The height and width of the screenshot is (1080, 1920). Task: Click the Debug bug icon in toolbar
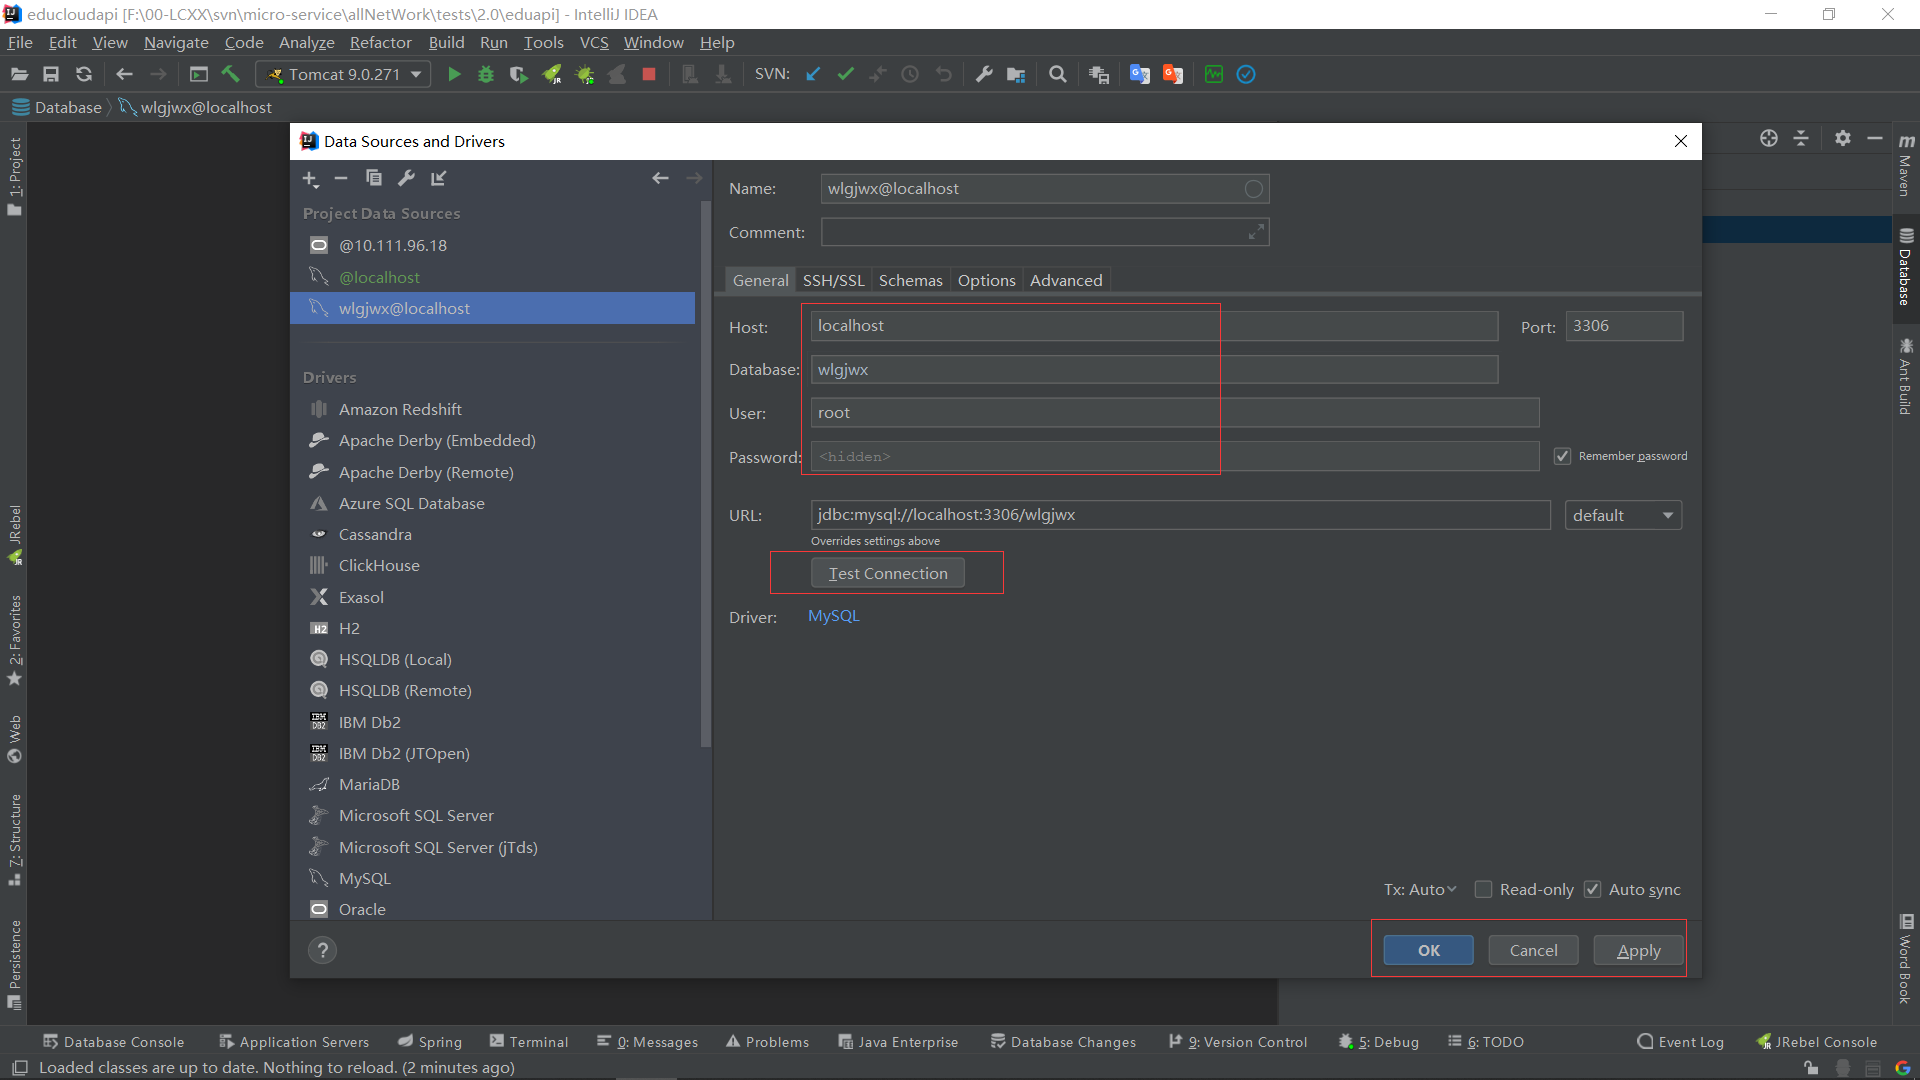point(486,74)
